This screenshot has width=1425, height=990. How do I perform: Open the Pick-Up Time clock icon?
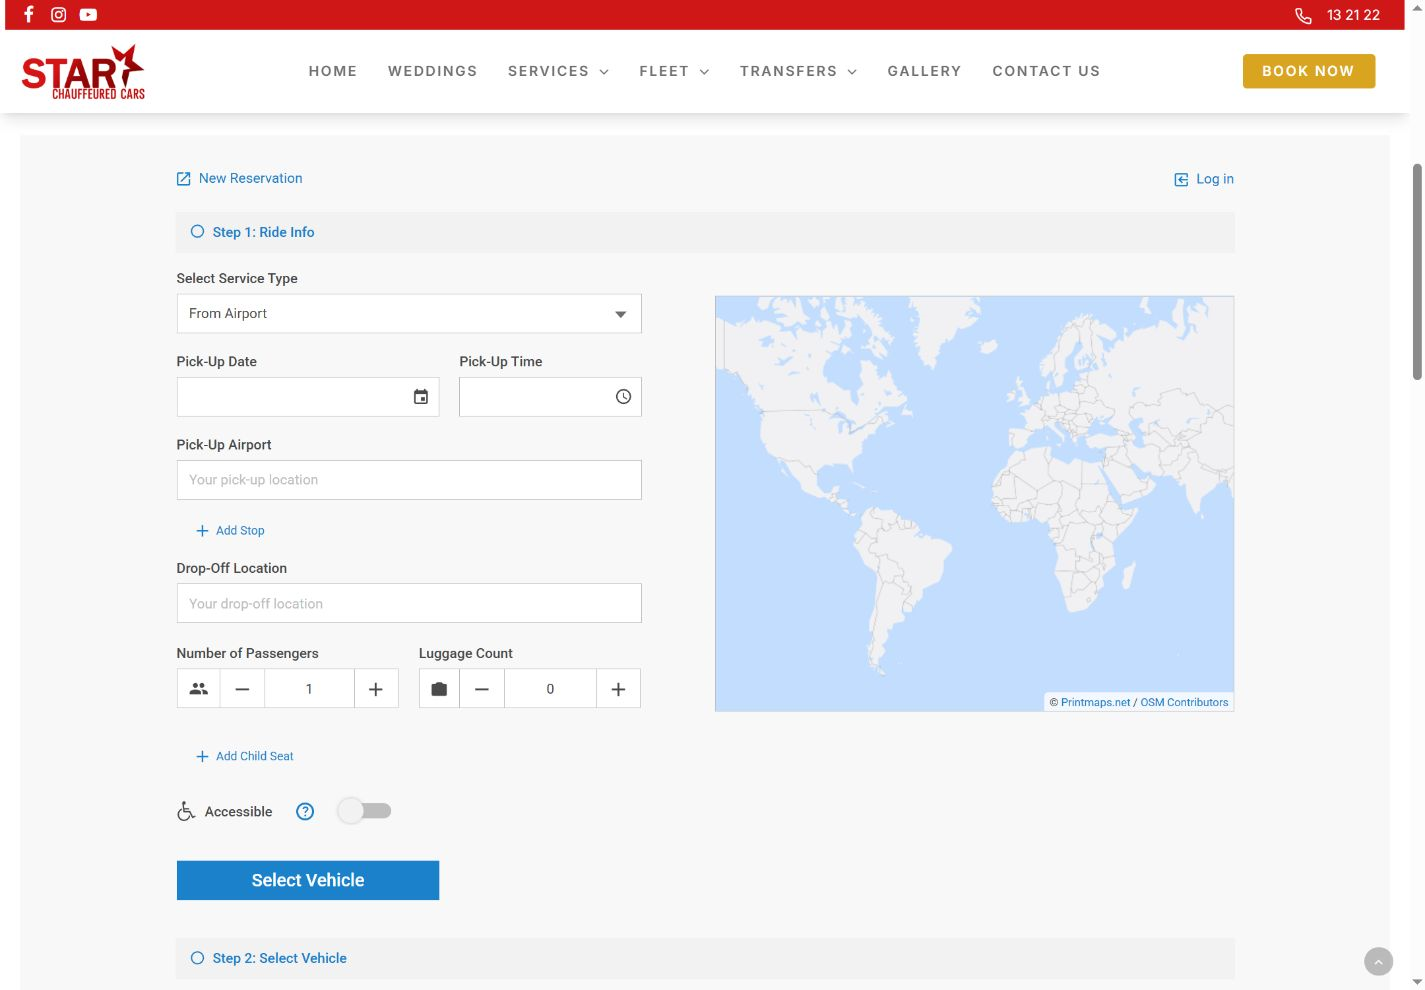[623, 397]
